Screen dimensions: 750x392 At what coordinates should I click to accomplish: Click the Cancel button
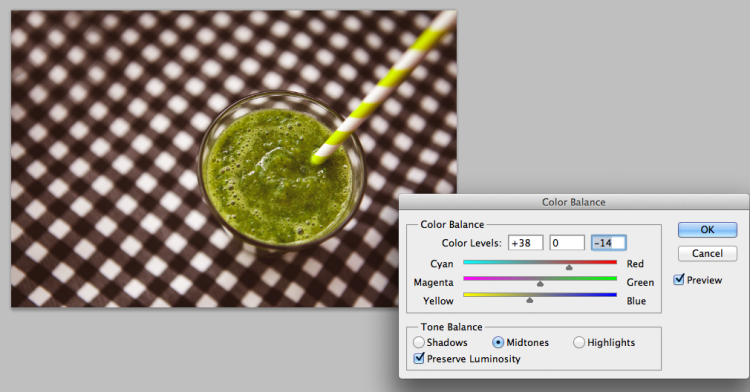pos(707,253)
